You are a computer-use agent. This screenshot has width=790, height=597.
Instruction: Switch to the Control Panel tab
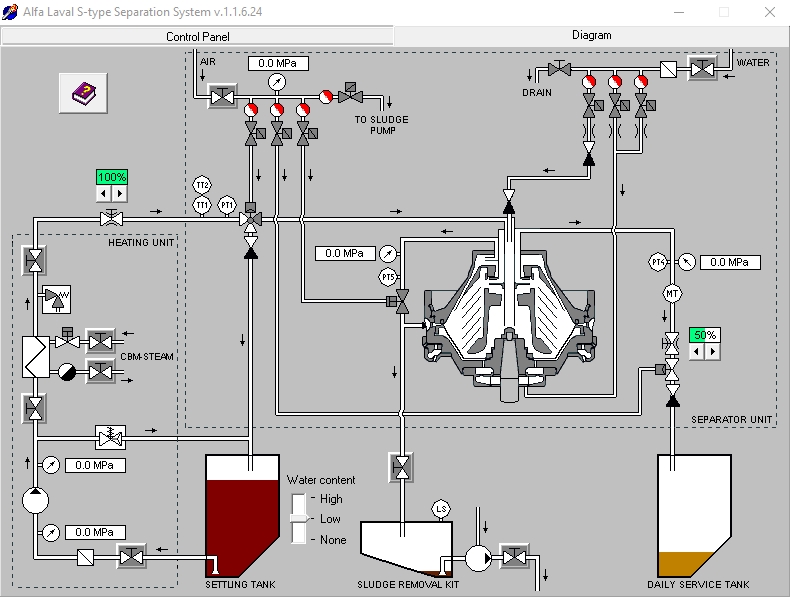[197, 37]
